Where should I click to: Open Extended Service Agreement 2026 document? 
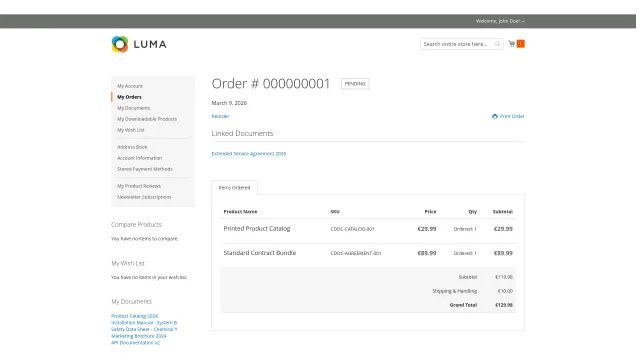[x=249, y=154]
